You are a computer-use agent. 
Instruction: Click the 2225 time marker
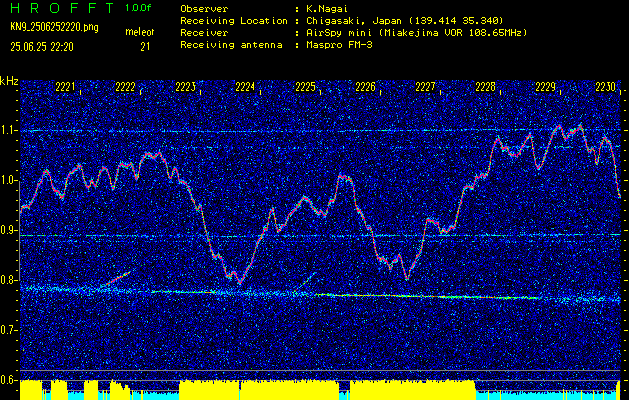(305, 87)
